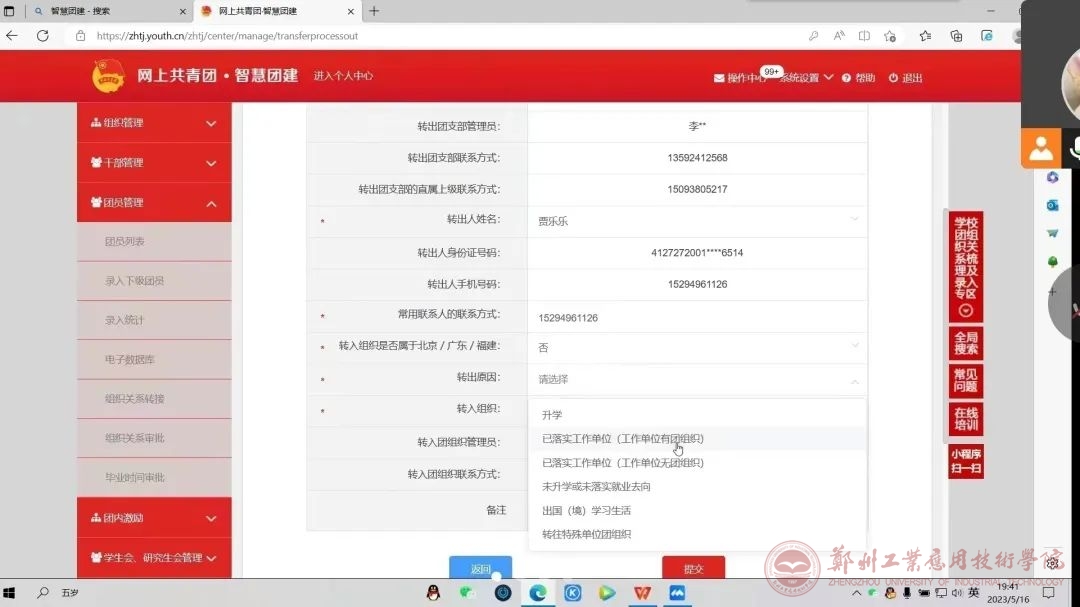
Task: Open WPS Office from the taskbar
Action: click(641, 593)
